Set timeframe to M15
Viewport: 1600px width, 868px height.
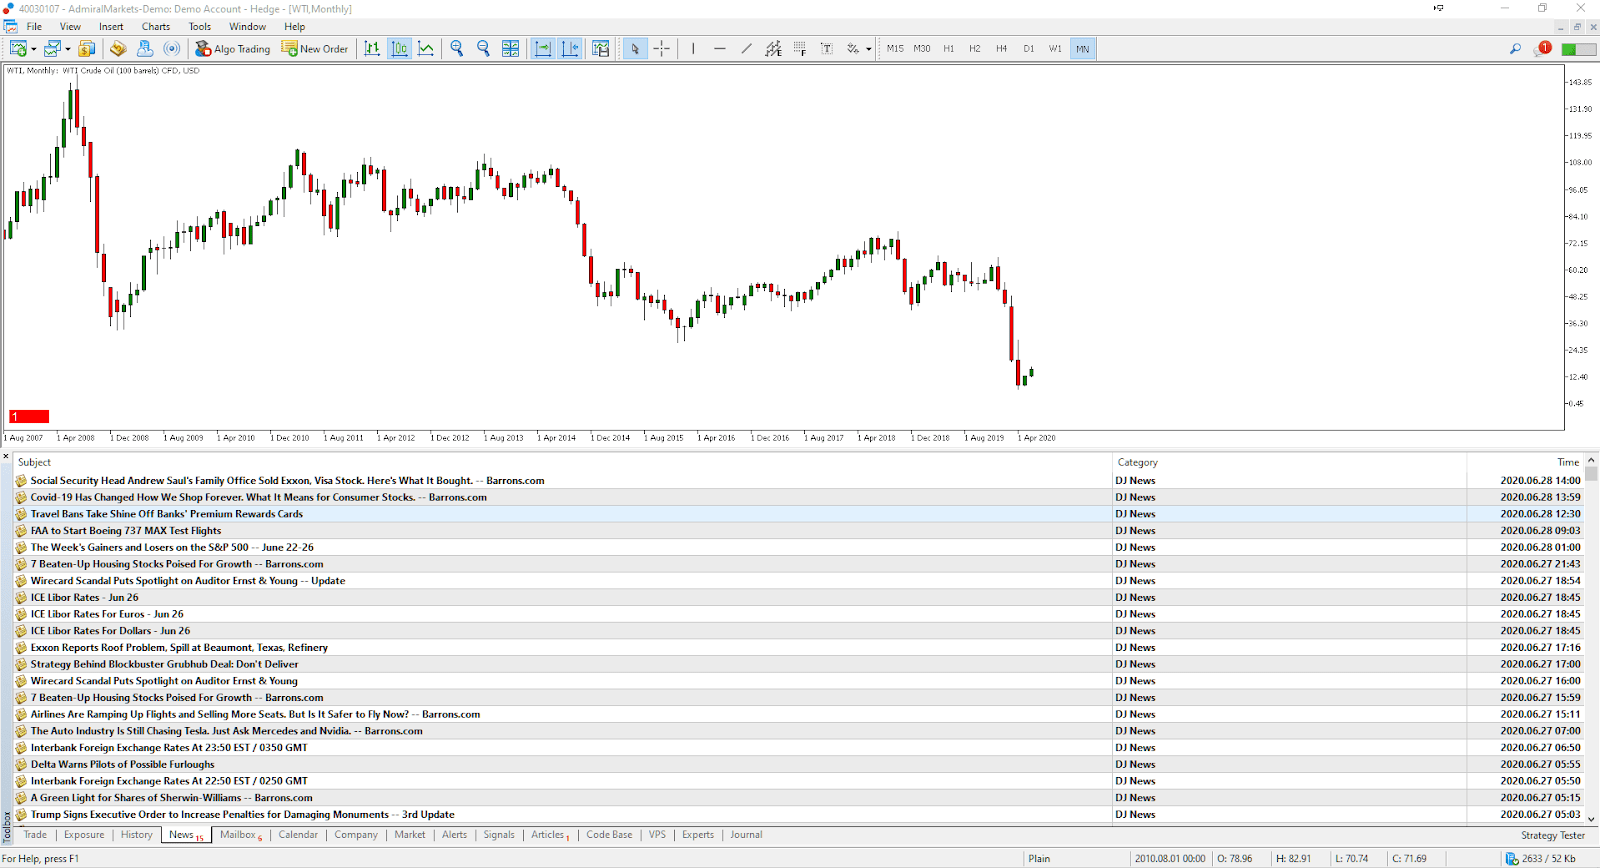(895, 48)
